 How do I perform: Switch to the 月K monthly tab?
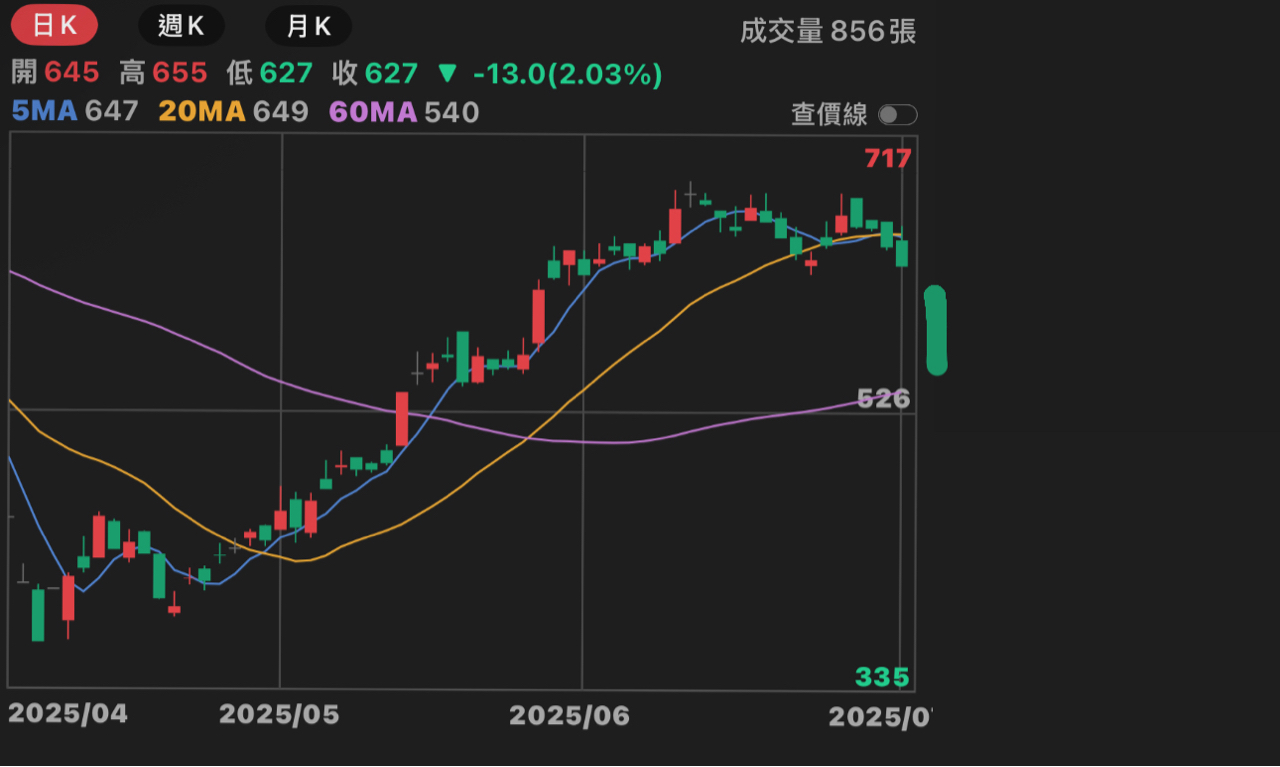coord(308,26)
